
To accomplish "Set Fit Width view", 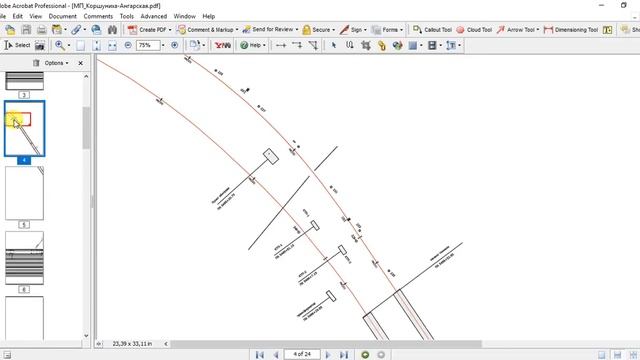I will coord(112,45).
